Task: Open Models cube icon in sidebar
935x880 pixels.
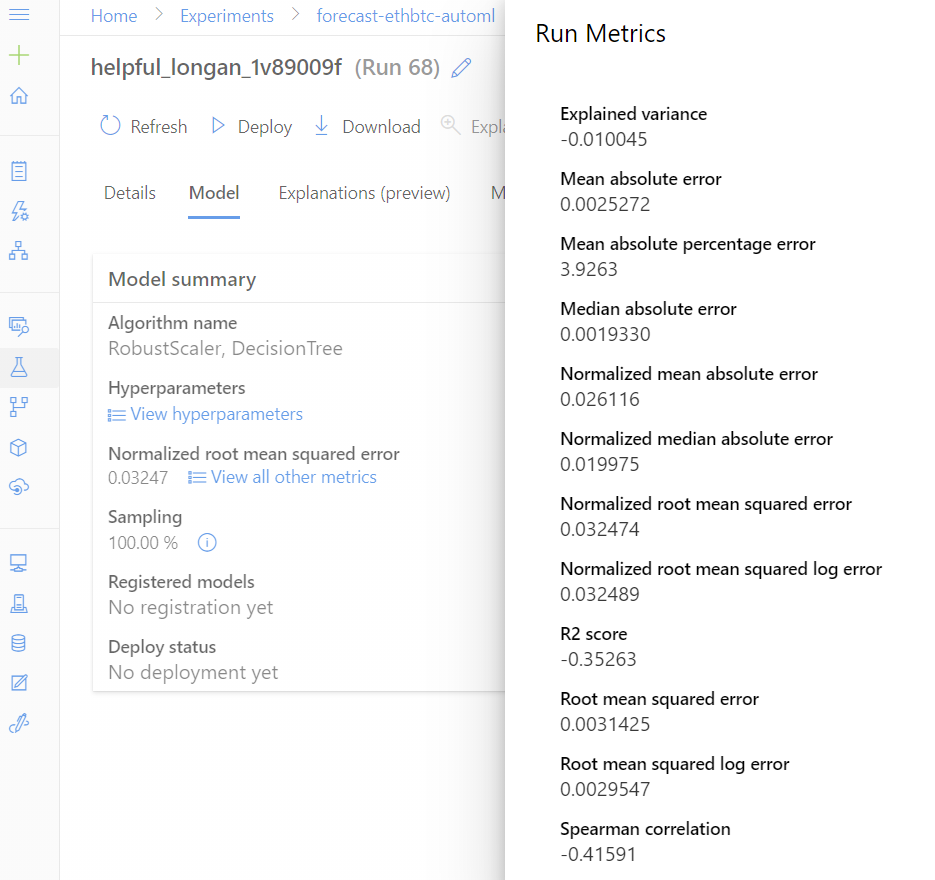Action: point(19,448)
